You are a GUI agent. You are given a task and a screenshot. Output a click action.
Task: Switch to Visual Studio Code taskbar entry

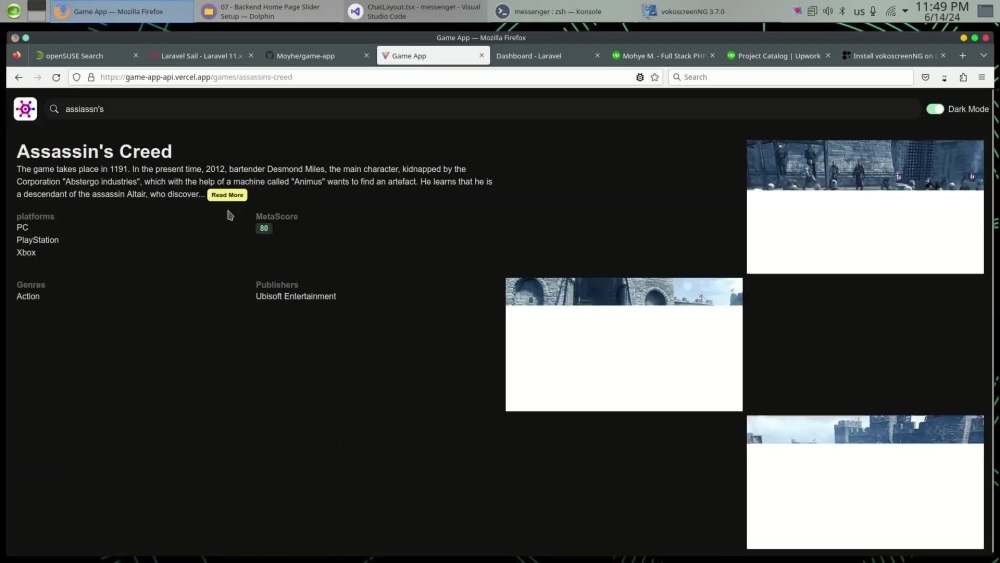(x=416, y=11)
